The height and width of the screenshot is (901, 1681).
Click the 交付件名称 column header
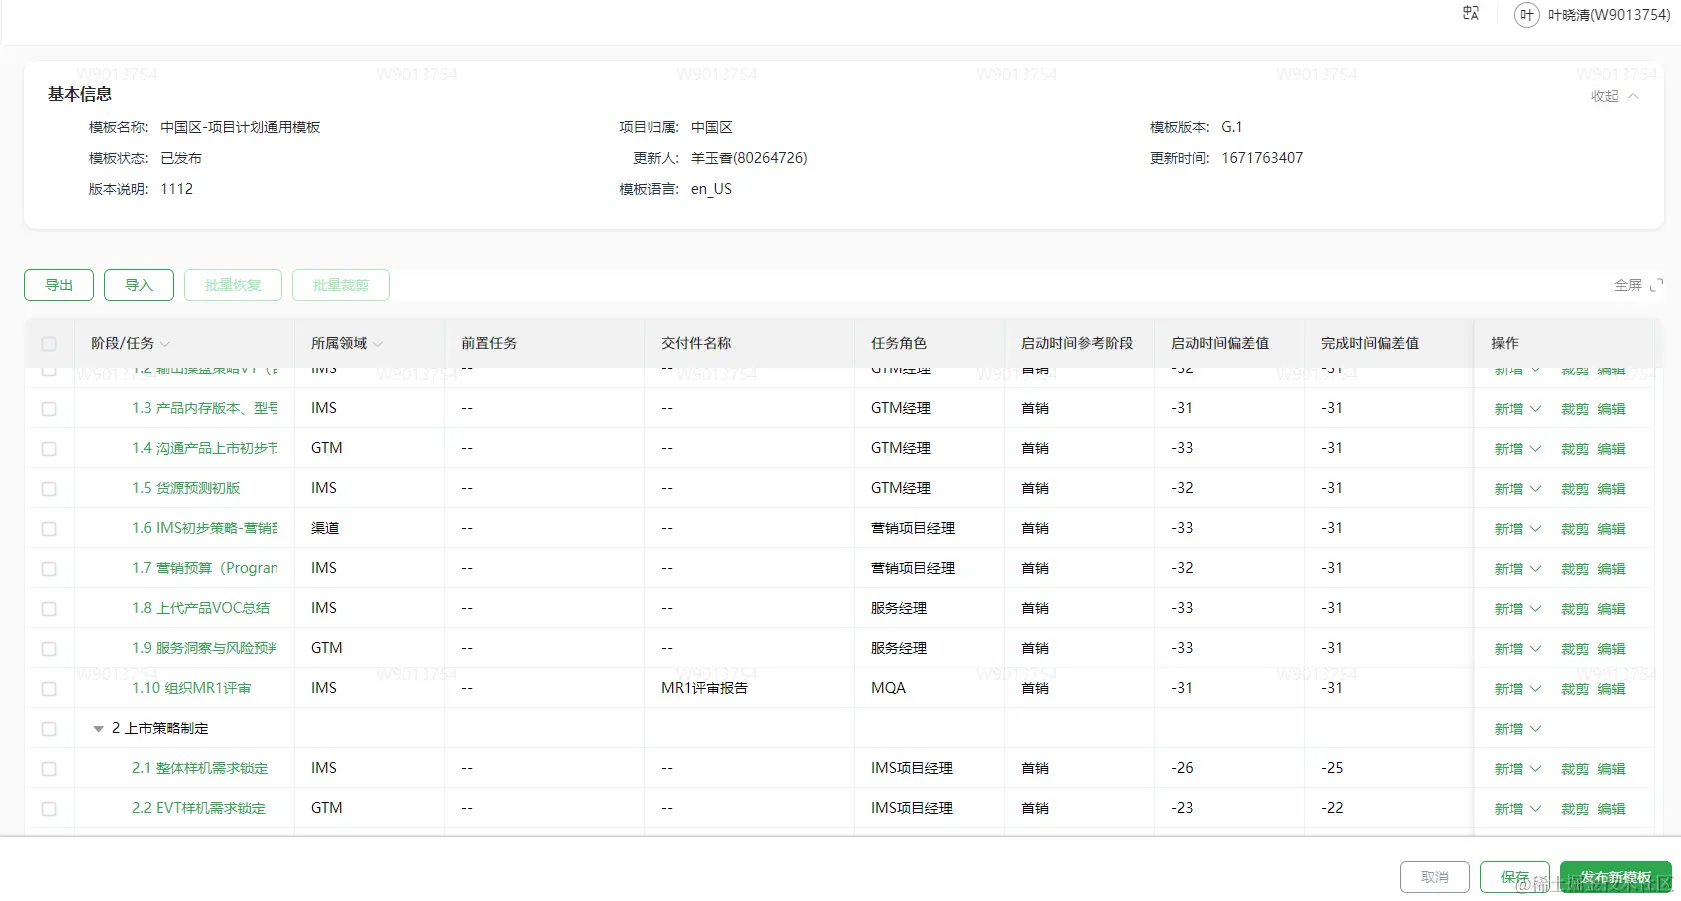pos(696,343)
